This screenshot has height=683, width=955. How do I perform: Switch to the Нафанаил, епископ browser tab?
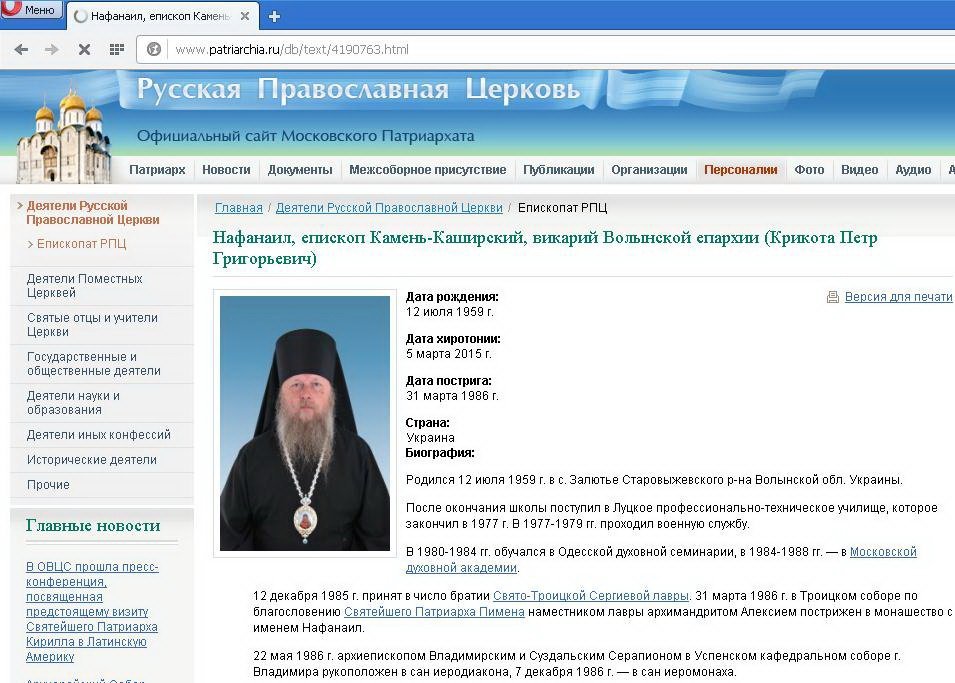point(165,16)
